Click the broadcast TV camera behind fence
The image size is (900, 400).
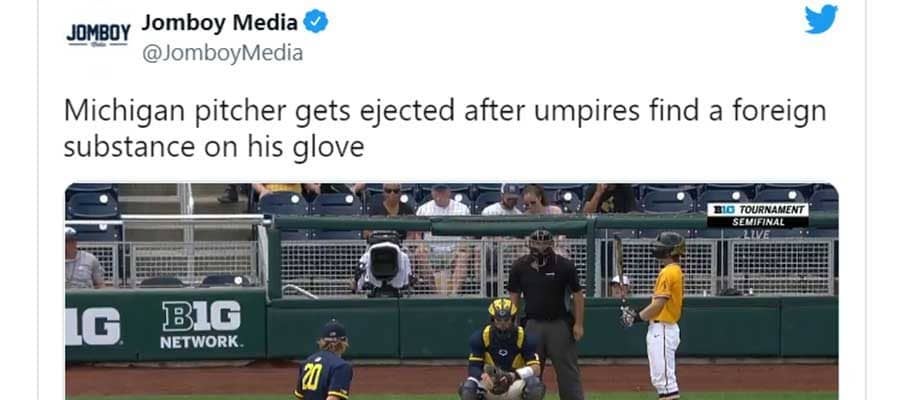[x=385, y=264]
